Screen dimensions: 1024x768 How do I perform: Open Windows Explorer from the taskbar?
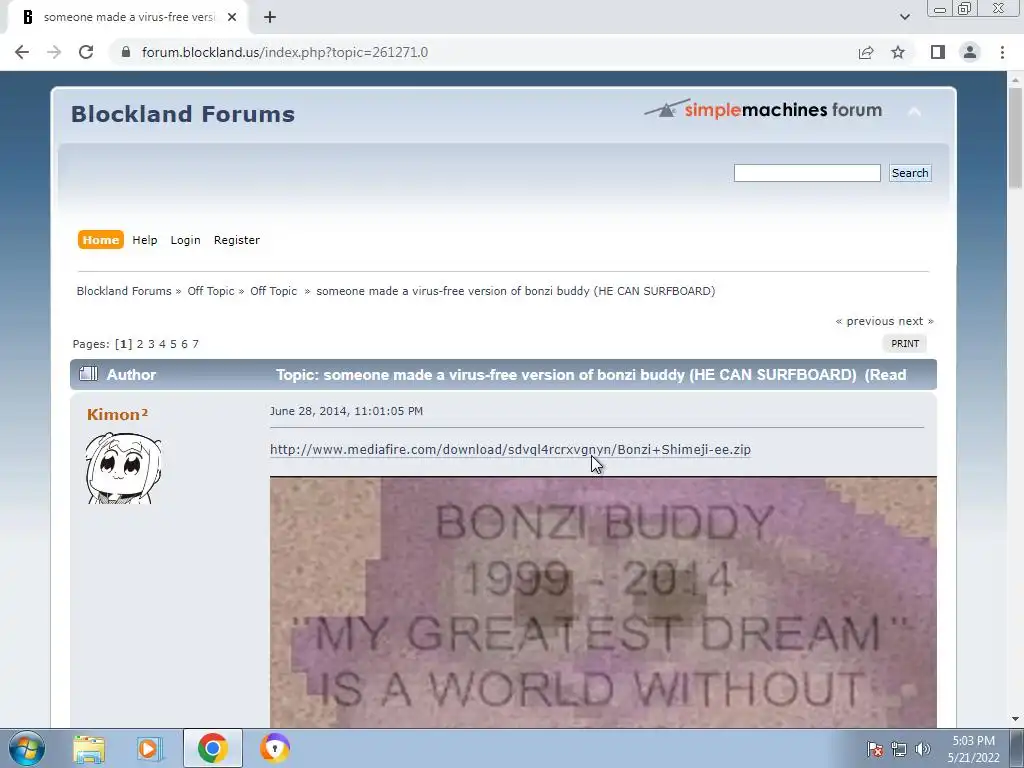89,748
